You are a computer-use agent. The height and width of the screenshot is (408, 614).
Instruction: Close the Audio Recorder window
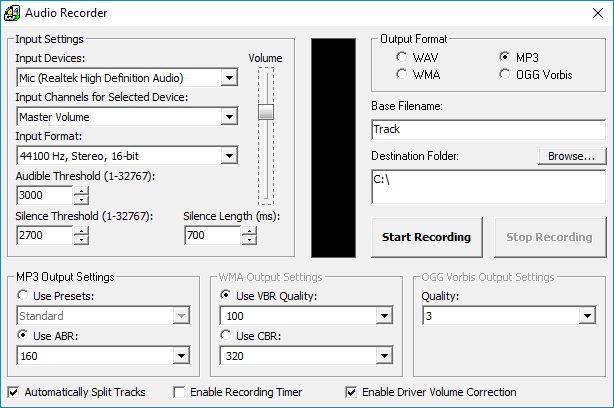click(598, 13)
